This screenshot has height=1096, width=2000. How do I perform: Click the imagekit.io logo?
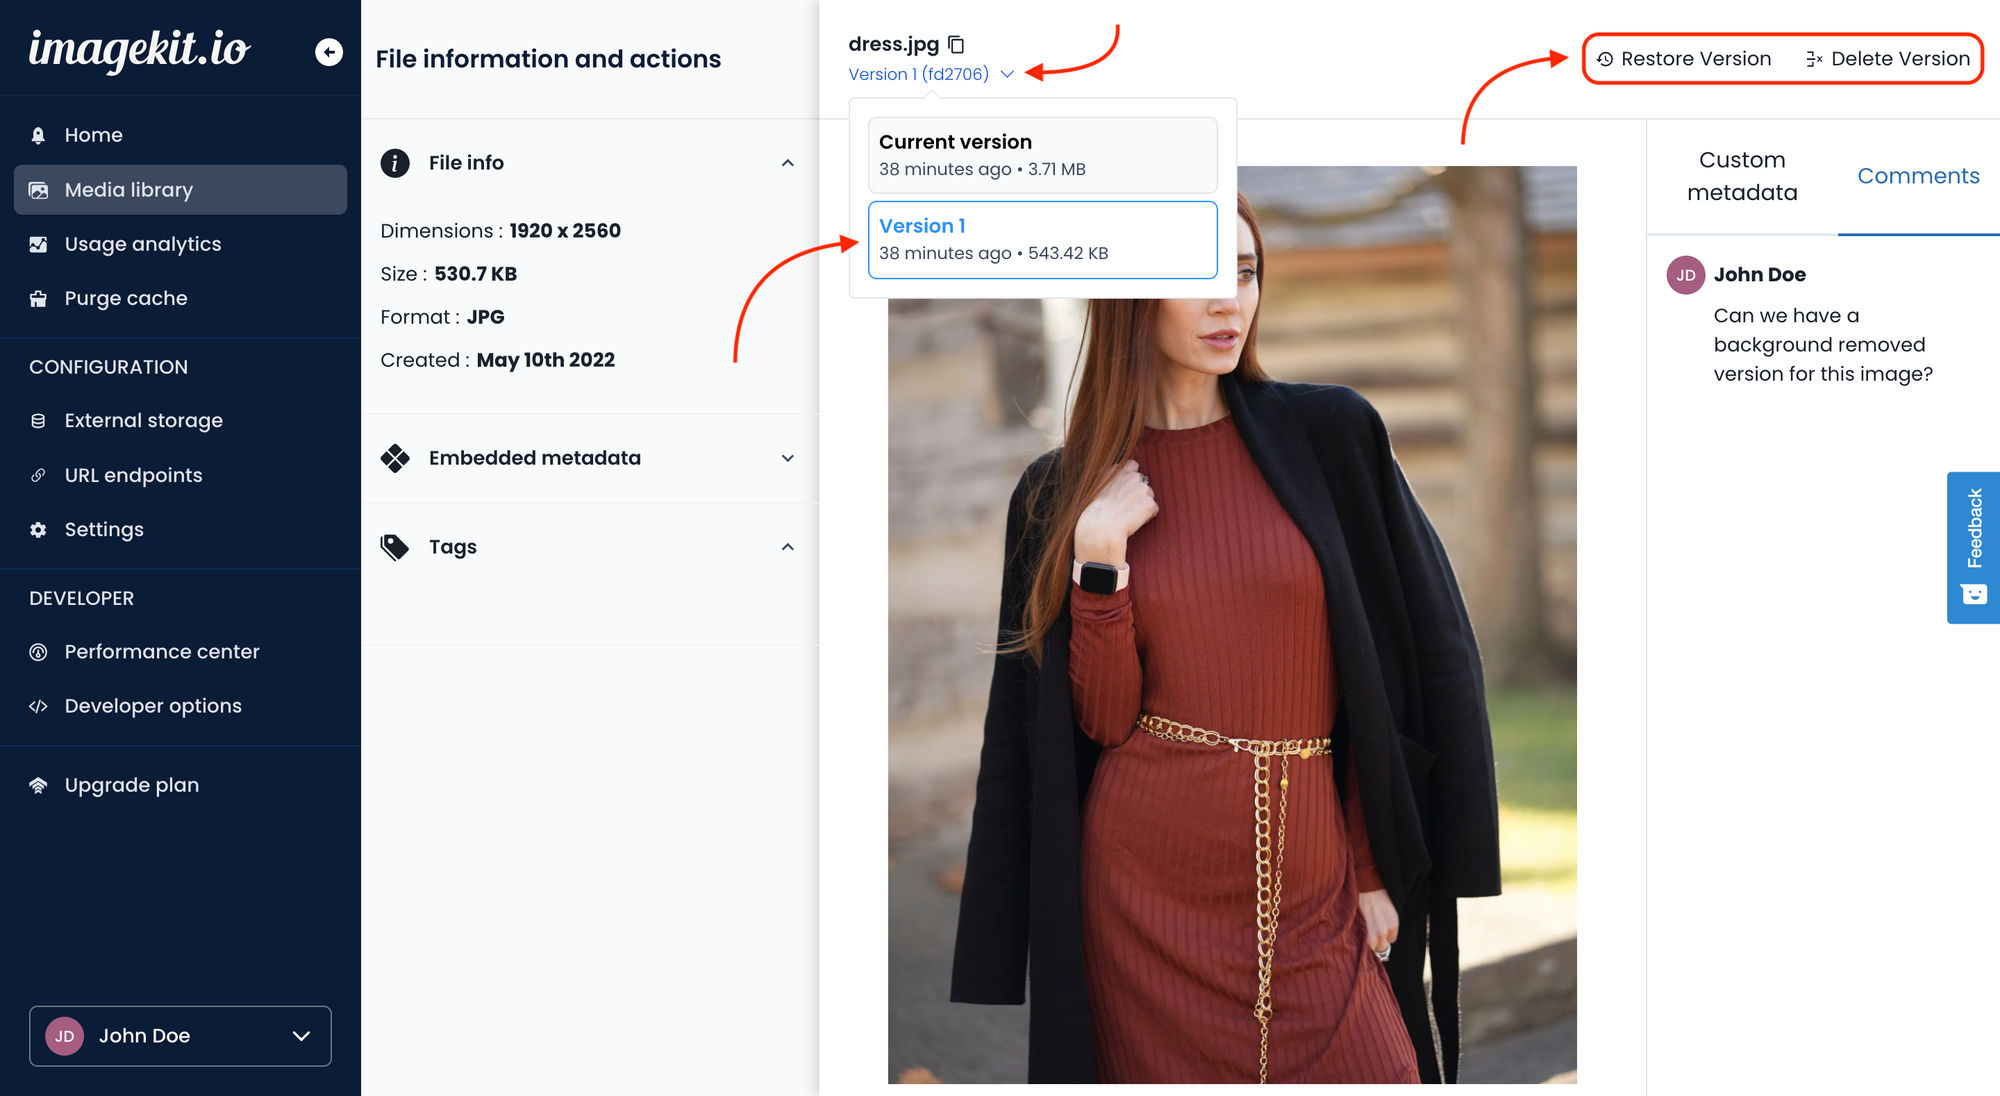139,49
